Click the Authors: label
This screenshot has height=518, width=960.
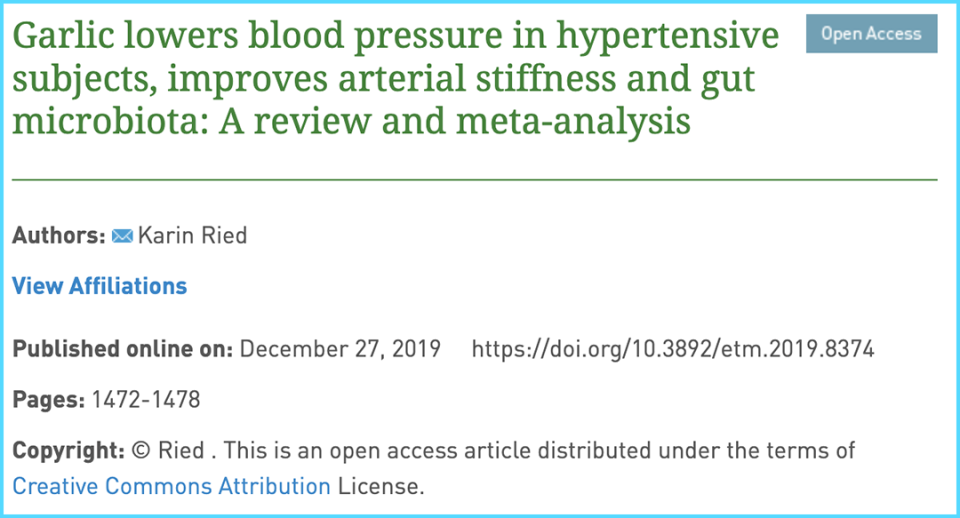click(x=59, y=235)
